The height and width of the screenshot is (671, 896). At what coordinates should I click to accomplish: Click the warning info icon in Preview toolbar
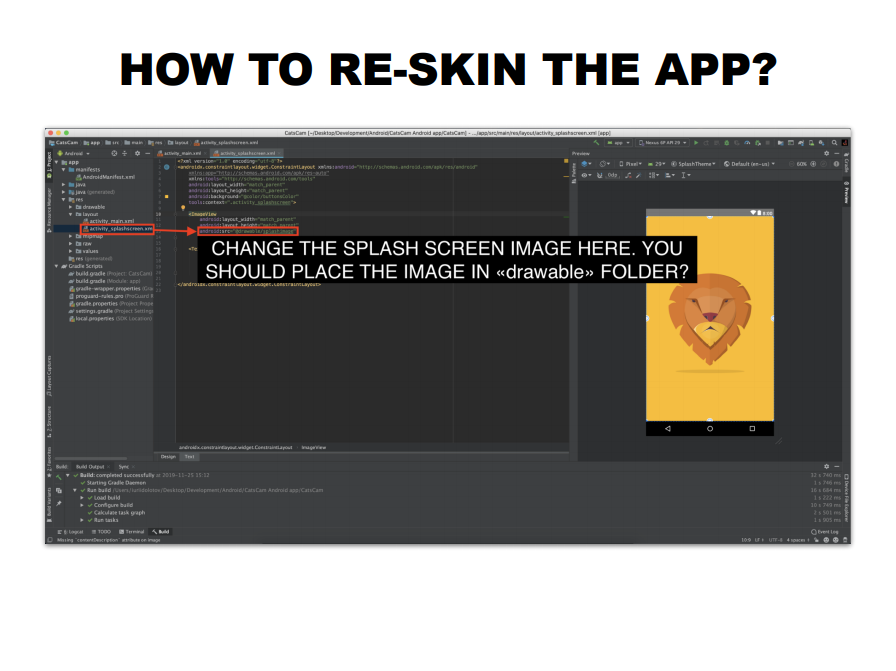click(x=836, y=164)
